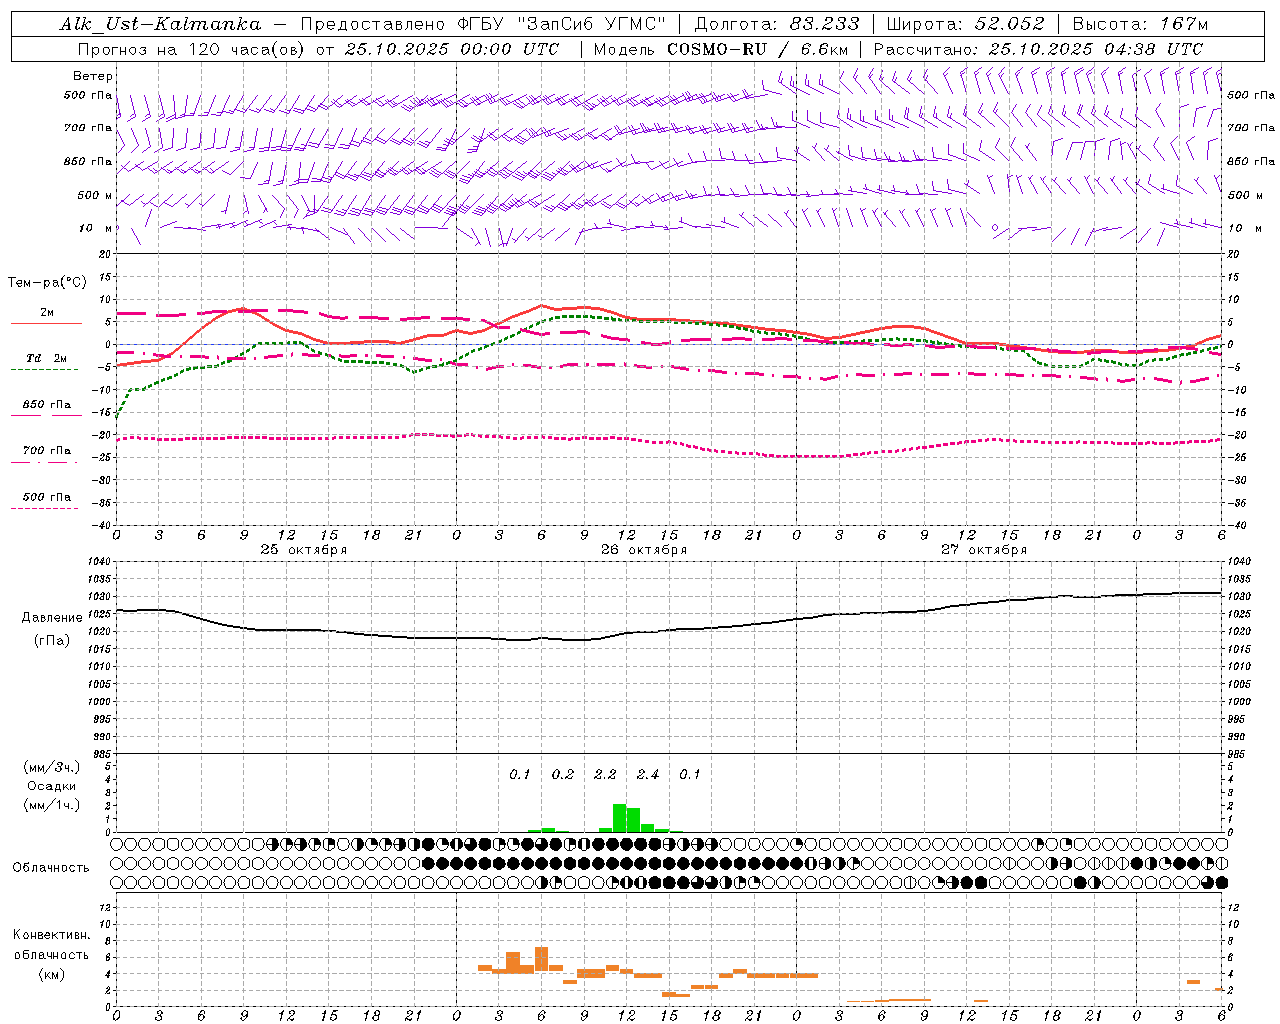The image size is (1280, 1024).
Task: Click the 10 м wind level label on the left
Action: pos(96,229)
